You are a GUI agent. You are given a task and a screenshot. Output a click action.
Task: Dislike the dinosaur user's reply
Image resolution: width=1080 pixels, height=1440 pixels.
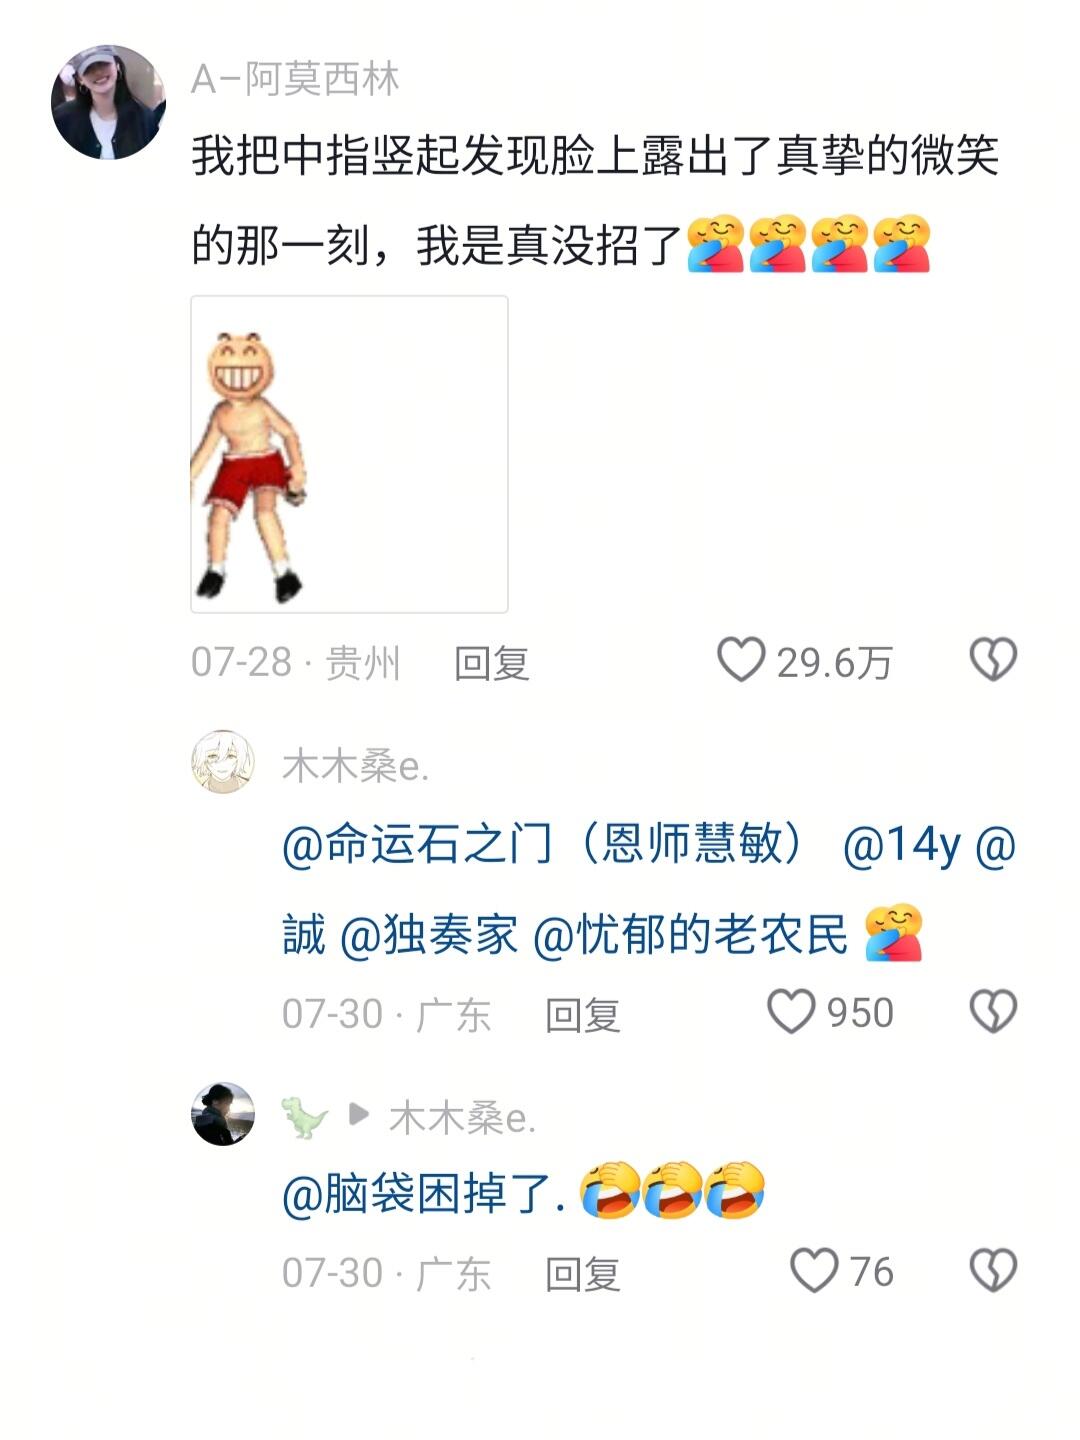tap(993, 1271)
